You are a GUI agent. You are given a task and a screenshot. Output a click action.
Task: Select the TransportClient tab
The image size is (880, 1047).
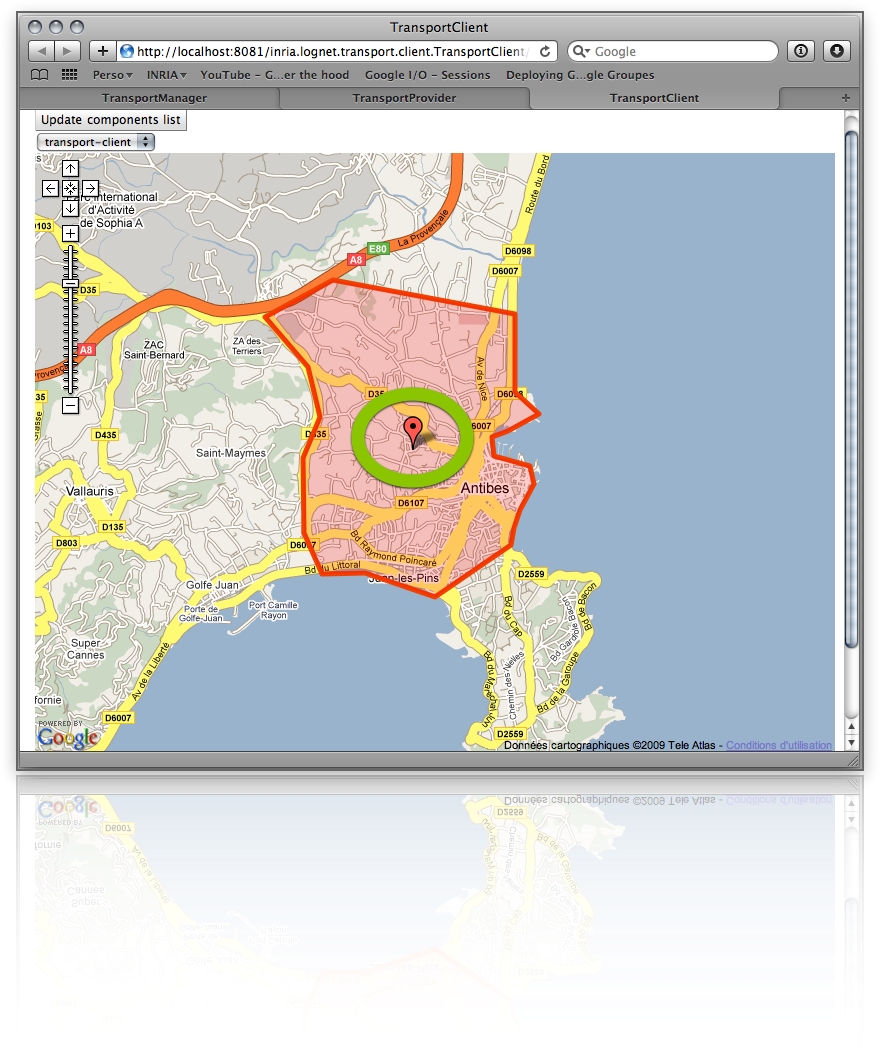(x=654, y=98)
